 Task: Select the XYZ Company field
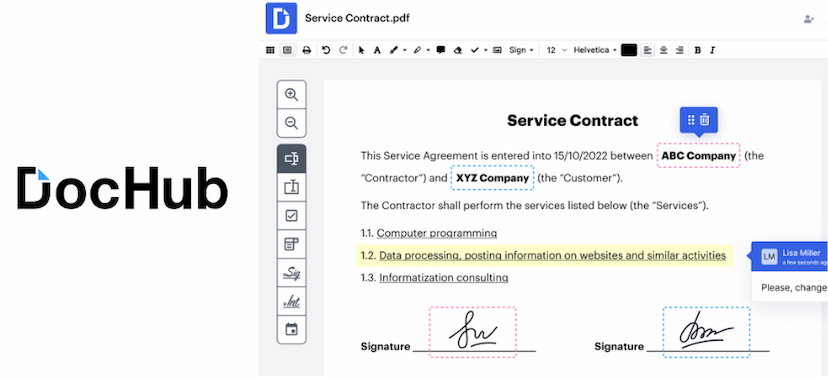492,178
